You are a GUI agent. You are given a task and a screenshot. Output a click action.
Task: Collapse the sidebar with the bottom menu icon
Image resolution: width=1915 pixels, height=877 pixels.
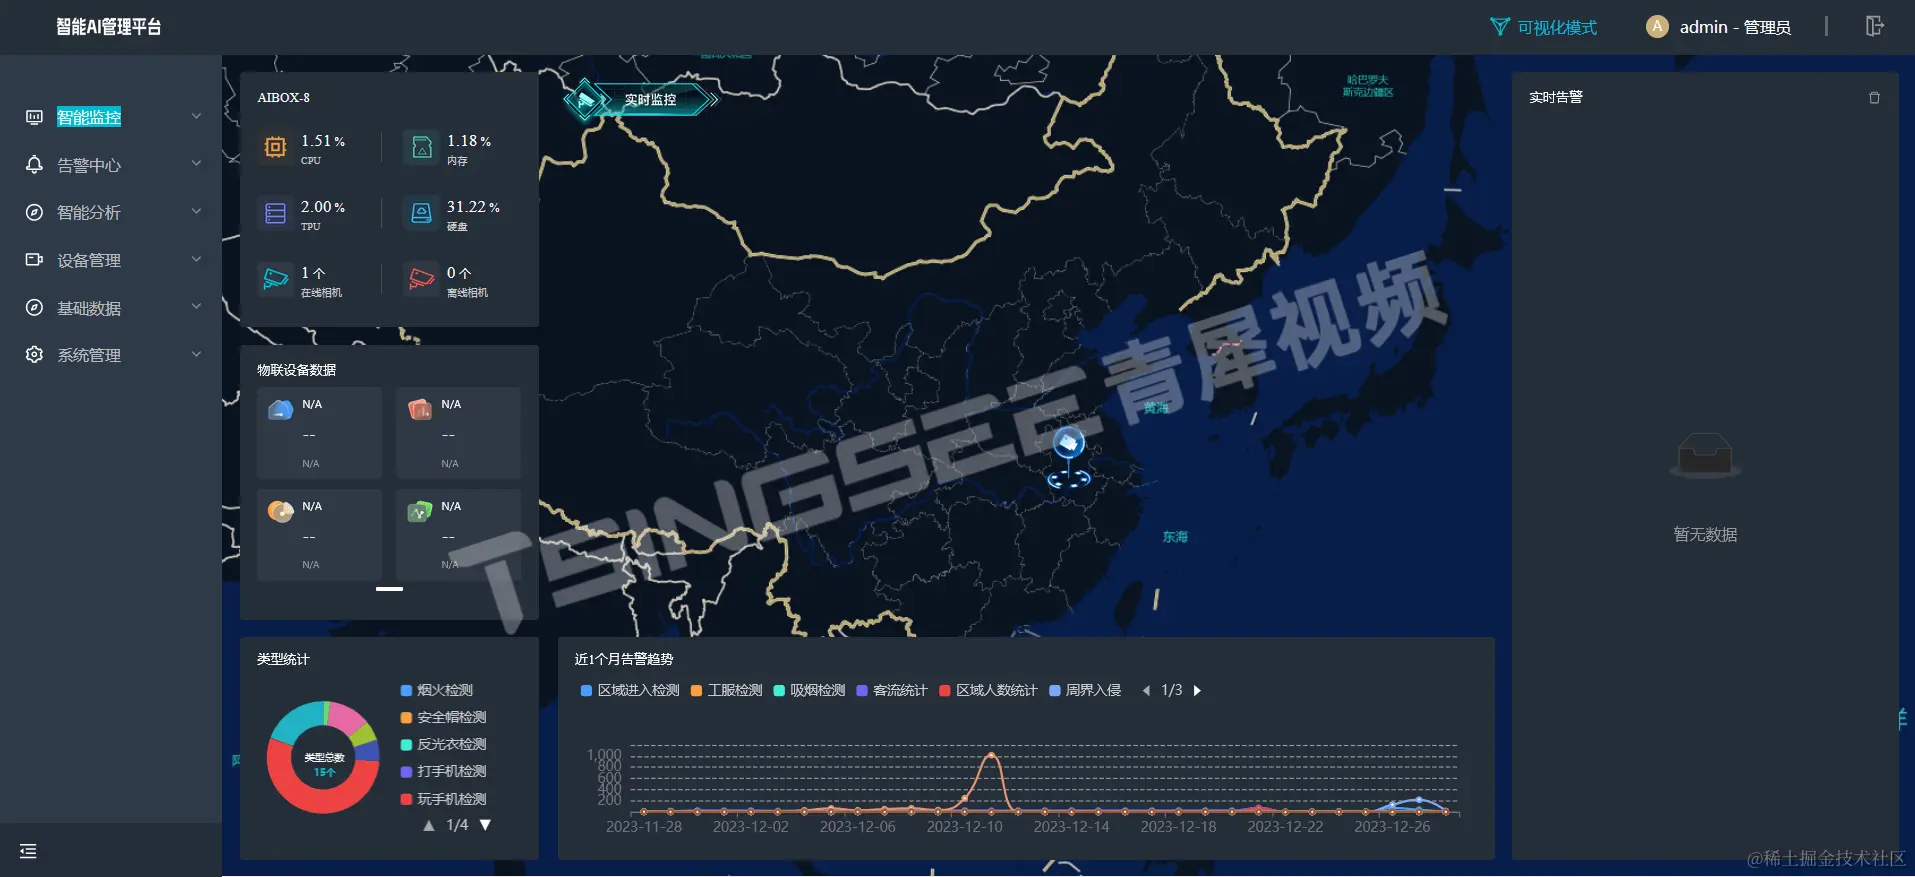coord(28,851)
